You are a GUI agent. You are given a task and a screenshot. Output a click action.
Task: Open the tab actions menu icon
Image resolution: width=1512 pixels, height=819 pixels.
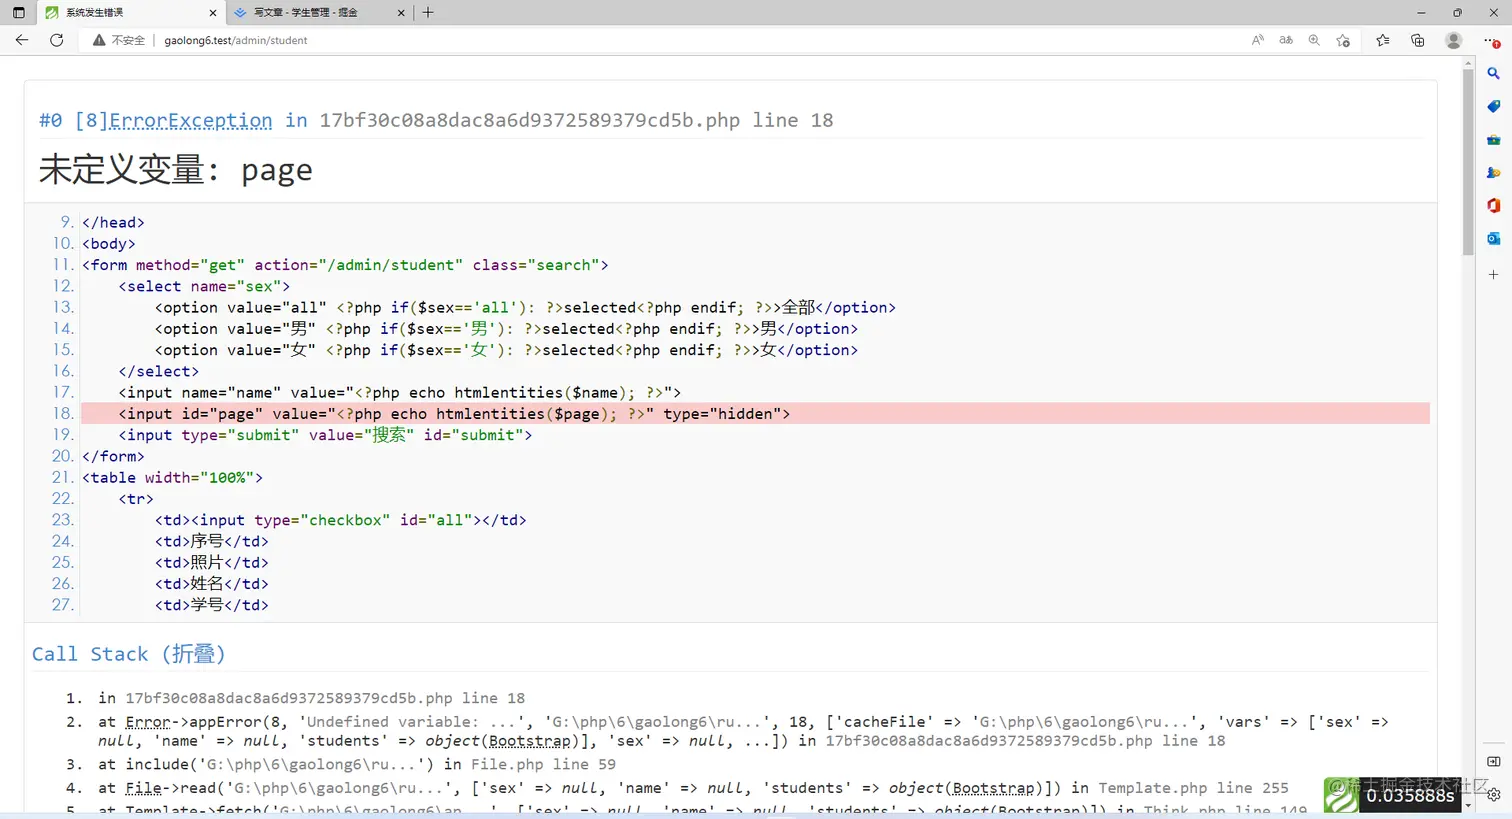tap(18, 13)
